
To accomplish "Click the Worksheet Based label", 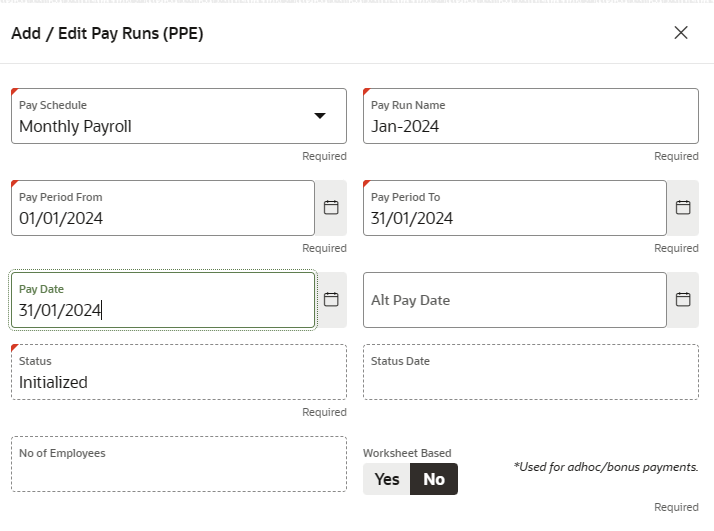I will [x=407, y=453].
